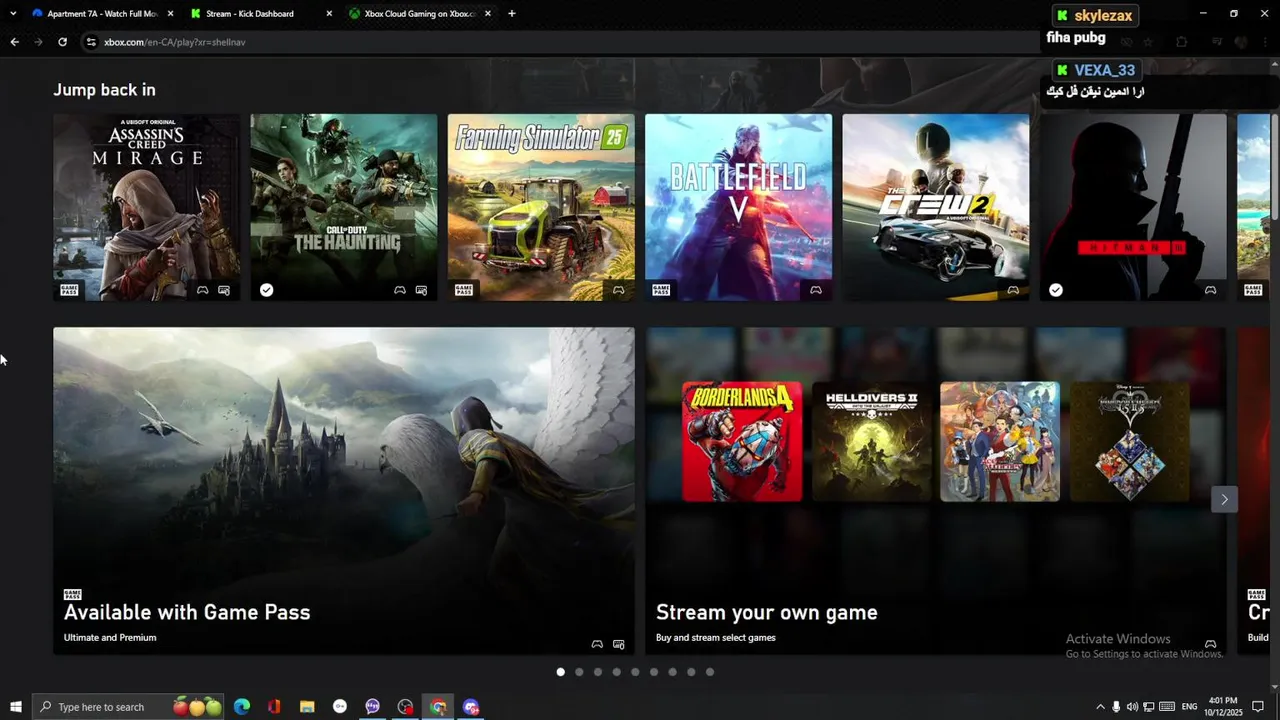This screenshot has width=1280, height=720.
Task: Launch Battlefield V game tile
Action: pos(738,207)
